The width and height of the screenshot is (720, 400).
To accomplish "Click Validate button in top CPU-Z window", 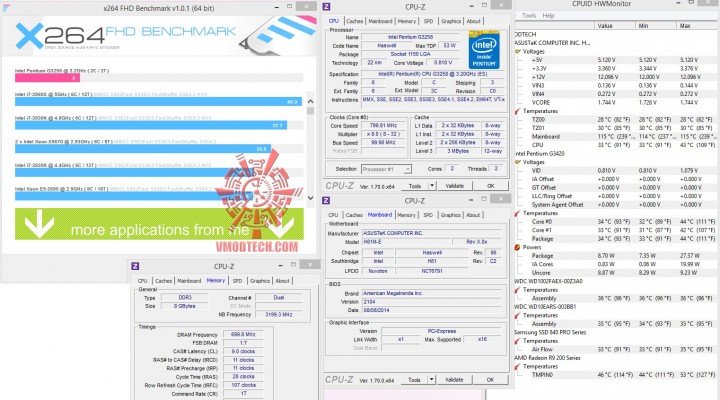I will tap(455, 186).
